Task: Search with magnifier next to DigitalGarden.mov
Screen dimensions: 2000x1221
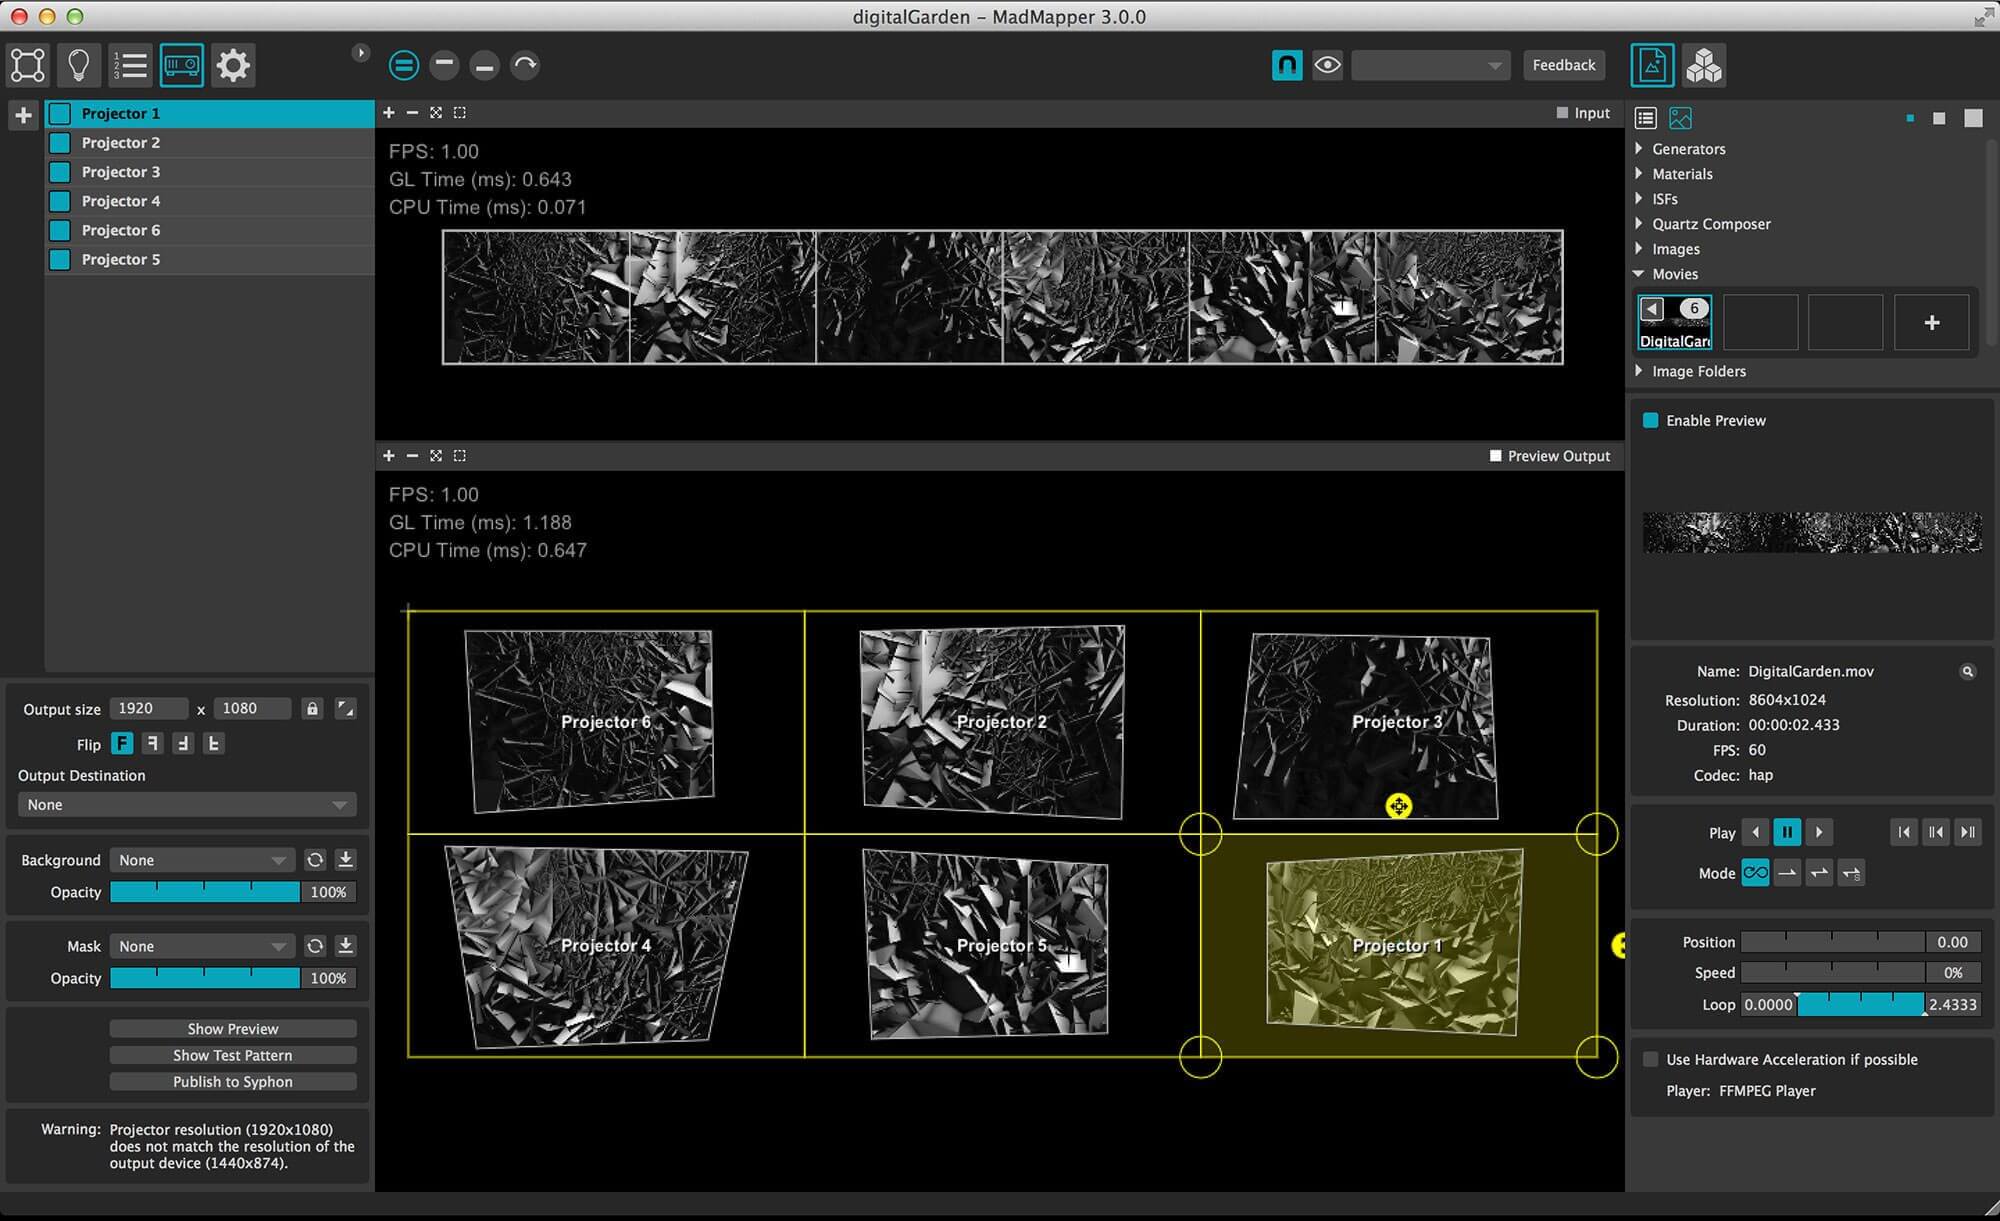Action: point(1967,672)
